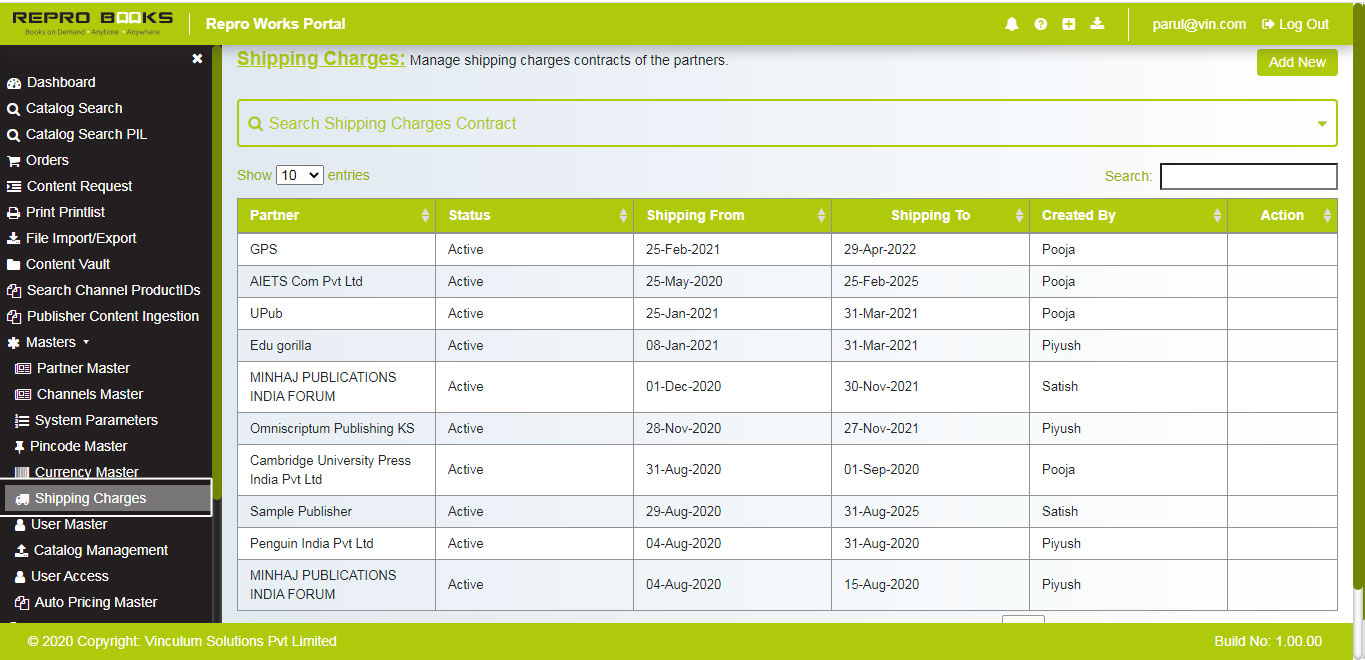Click the help question mark icon
Image resolution: width=1365 pixels, height=660 pixels.
1040,23
